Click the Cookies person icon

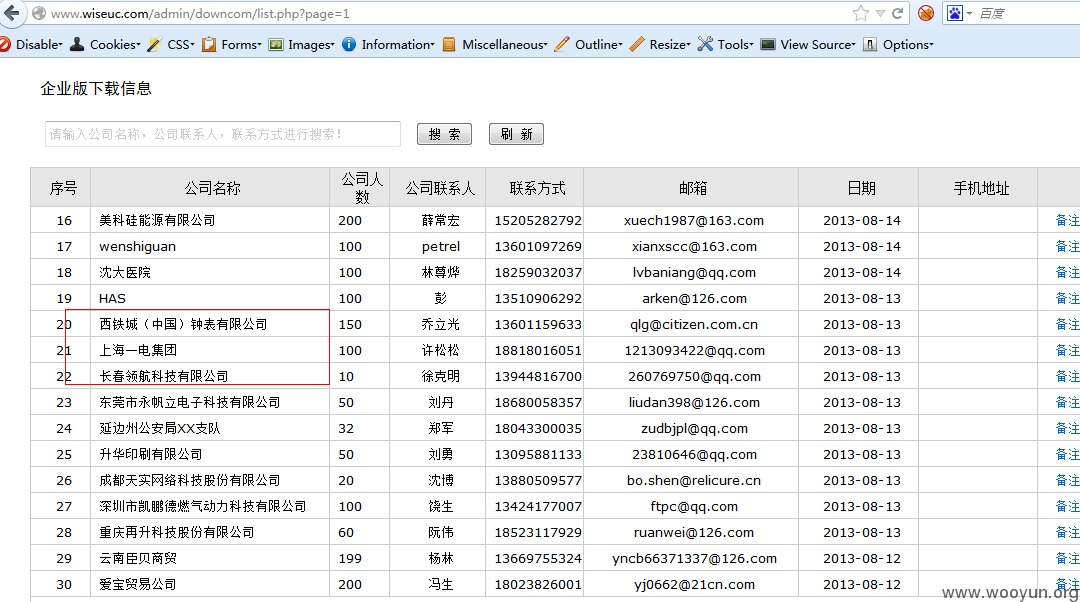tap(77, 44)
